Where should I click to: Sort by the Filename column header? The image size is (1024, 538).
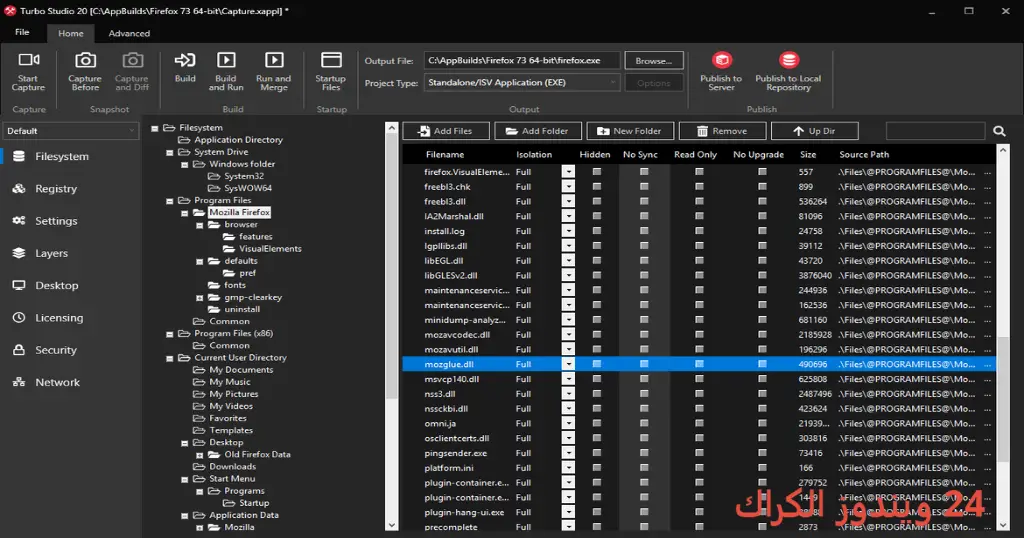(x=445, y=155)
